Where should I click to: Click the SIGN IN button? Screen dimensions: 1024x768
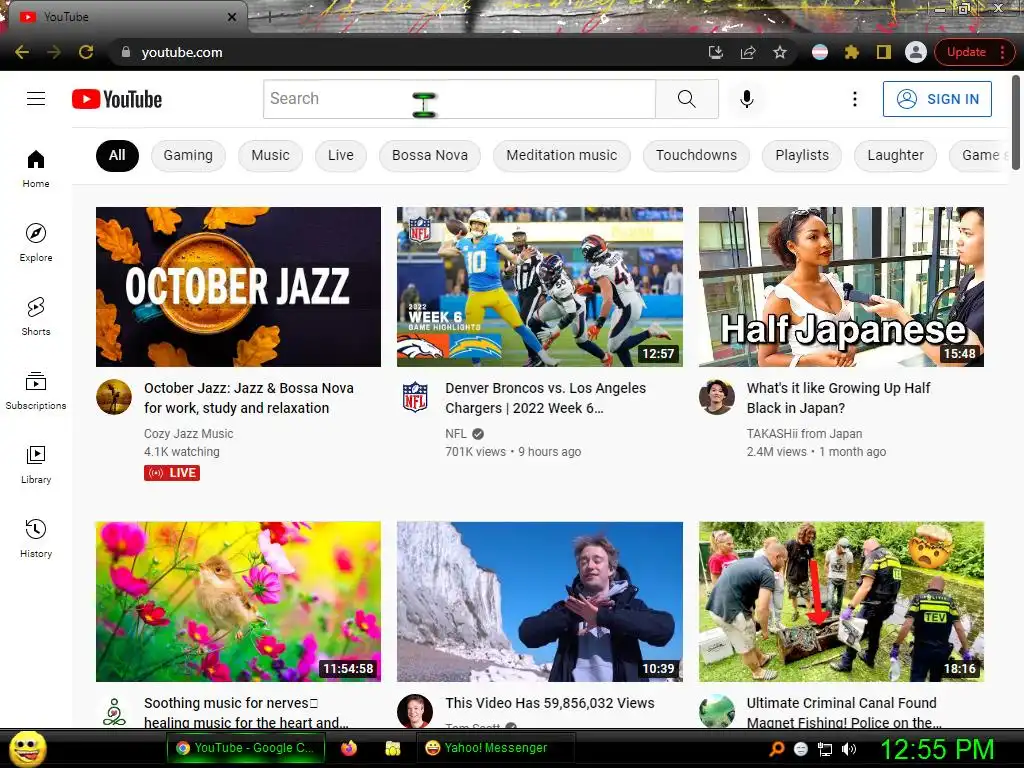(x=937, y=99)
